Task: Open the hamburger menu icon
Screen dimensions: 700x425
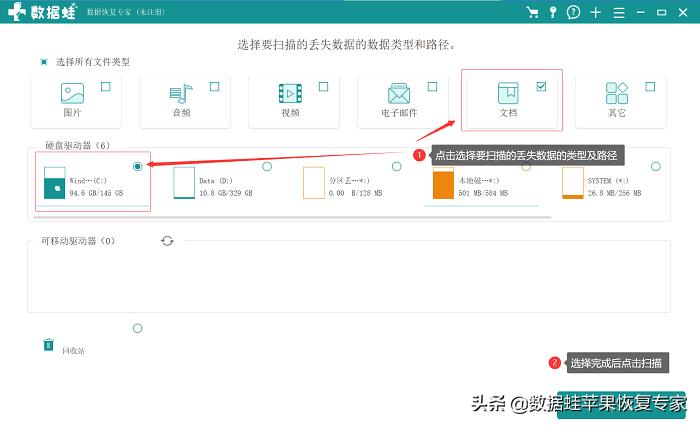Action: point(619,12)
